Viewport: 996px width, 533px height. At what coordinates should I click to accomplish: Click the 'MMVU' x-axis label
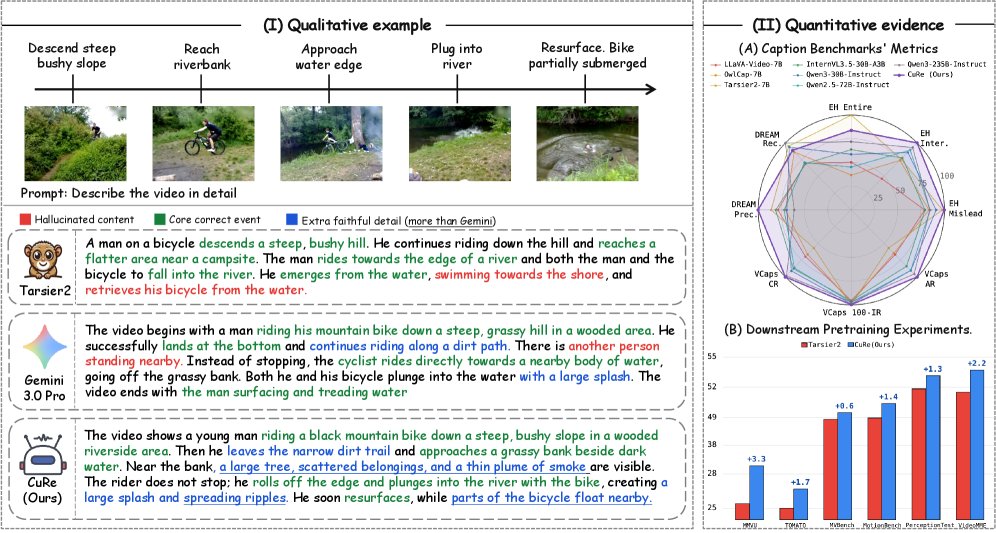click(750, 527)
